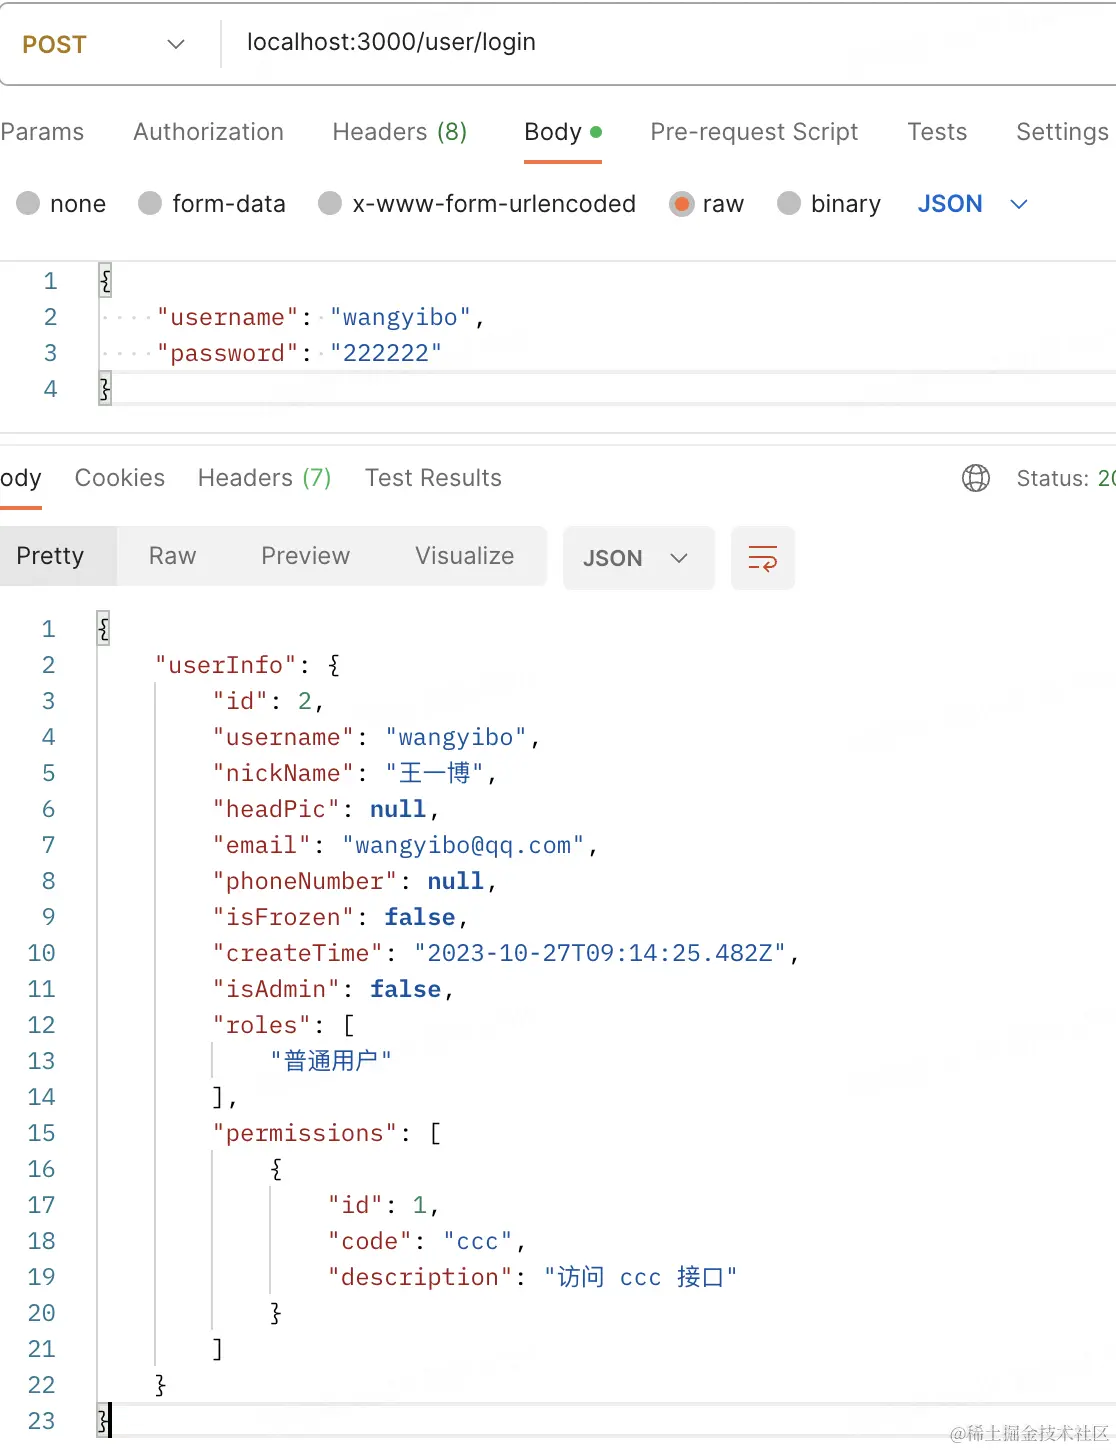Click the globe network icon
Viewport: 1116px width, 1450px height.
(976, 478)
